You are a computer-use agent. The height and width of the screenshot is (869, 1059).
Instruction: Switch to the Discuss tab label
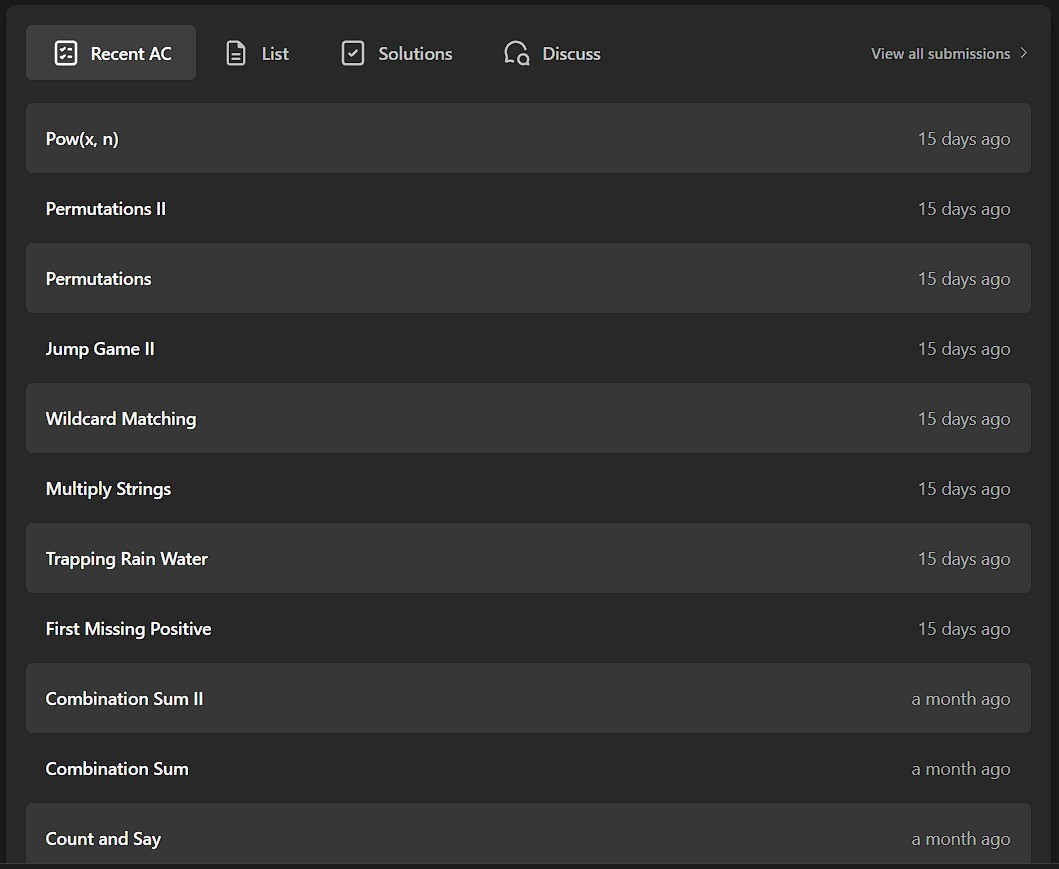coord(571,54)
